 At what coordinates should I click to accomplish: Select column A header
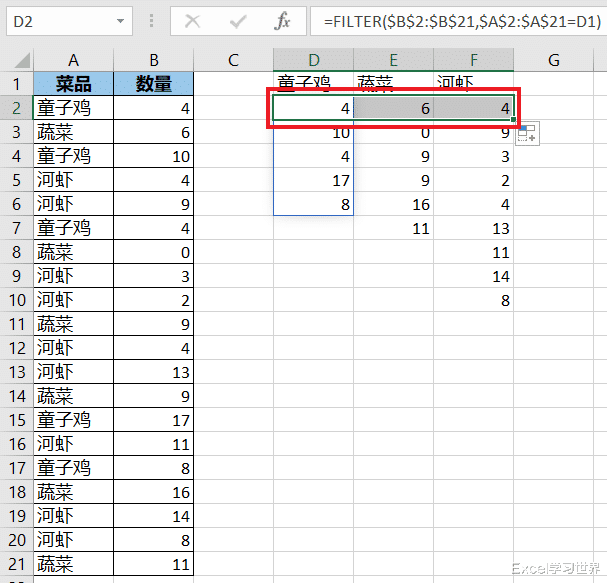click(74, 60)
